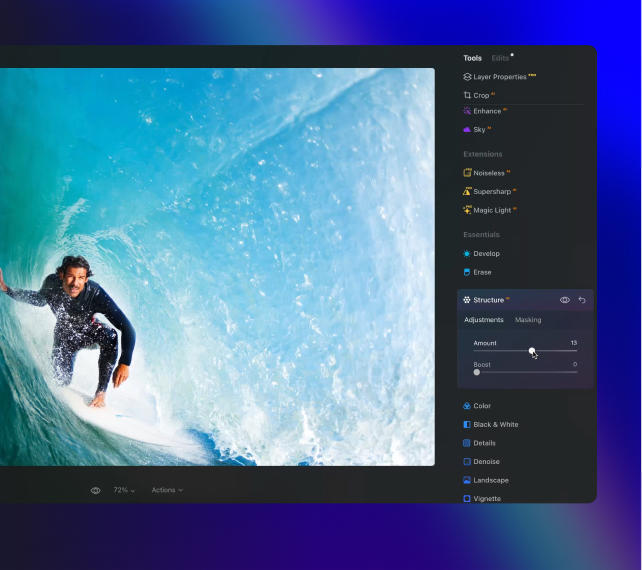This screenshot has height=570, width=642.
Task: Click the Structure panel title
Action: pos(488,300)
